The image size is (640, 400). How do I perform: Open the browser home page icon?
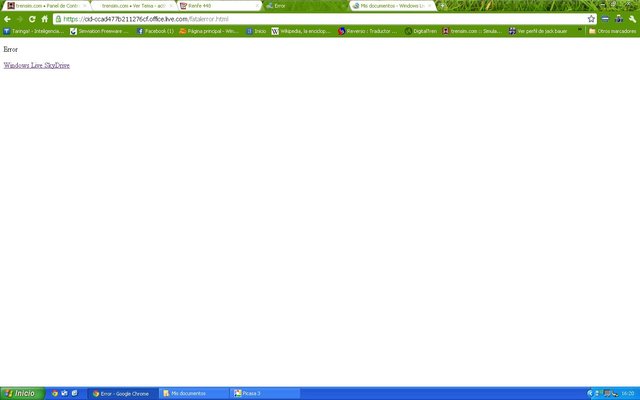44,19
